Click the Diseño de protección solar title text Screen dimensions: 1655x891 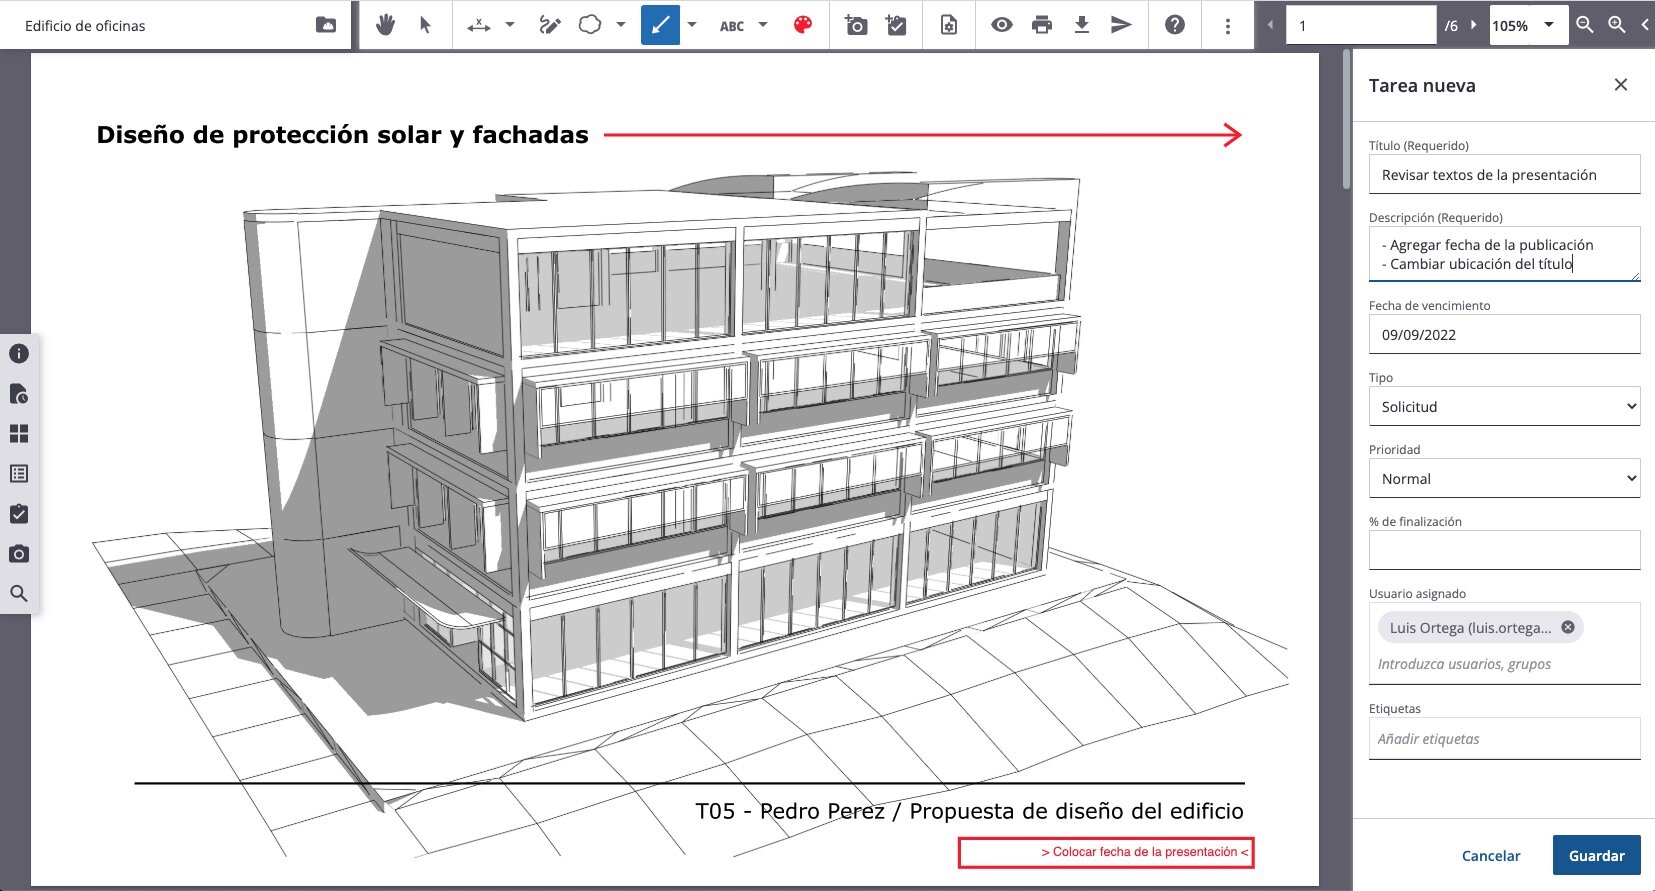342,135
